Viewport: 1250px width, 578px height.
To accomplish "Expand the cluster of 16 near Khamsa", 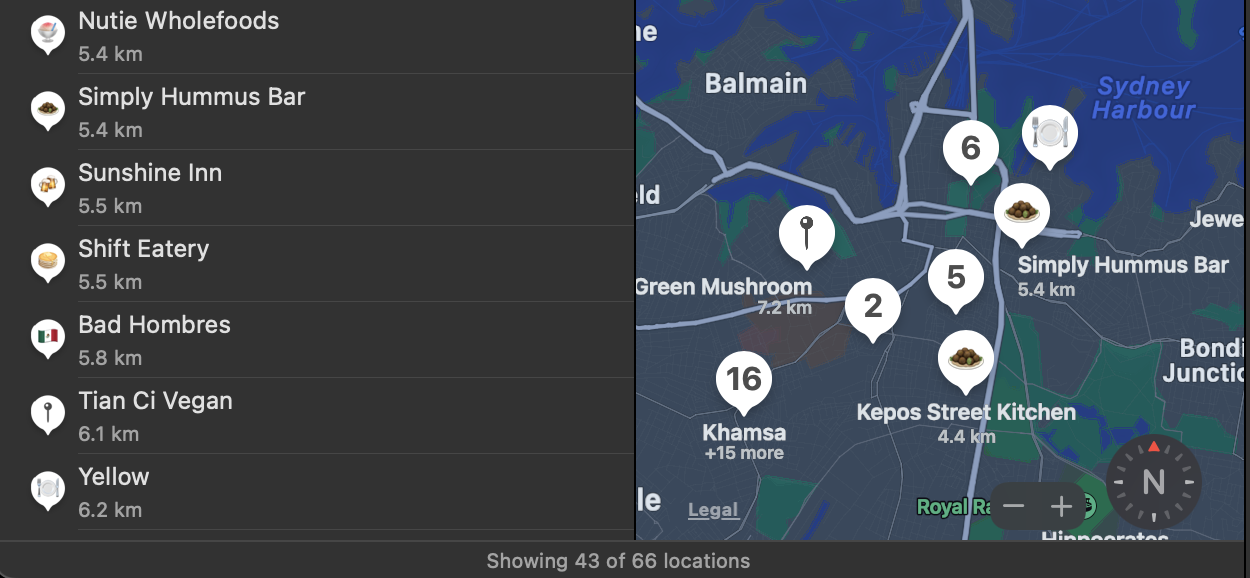I will click(x=744, y=383).
